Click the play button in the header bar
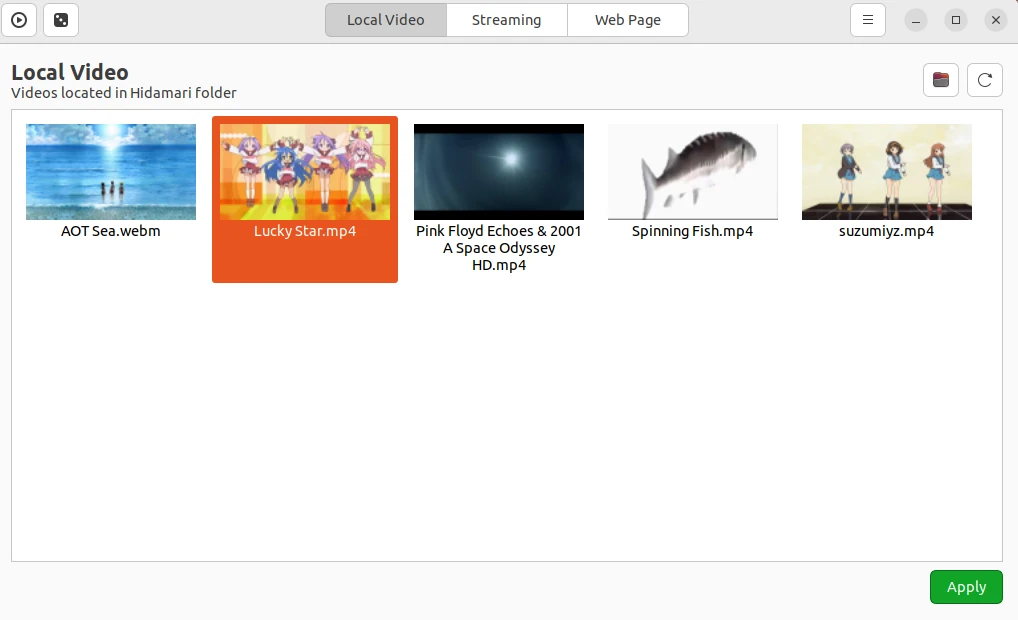1018x620 pixels. click(x=19, y=20)
